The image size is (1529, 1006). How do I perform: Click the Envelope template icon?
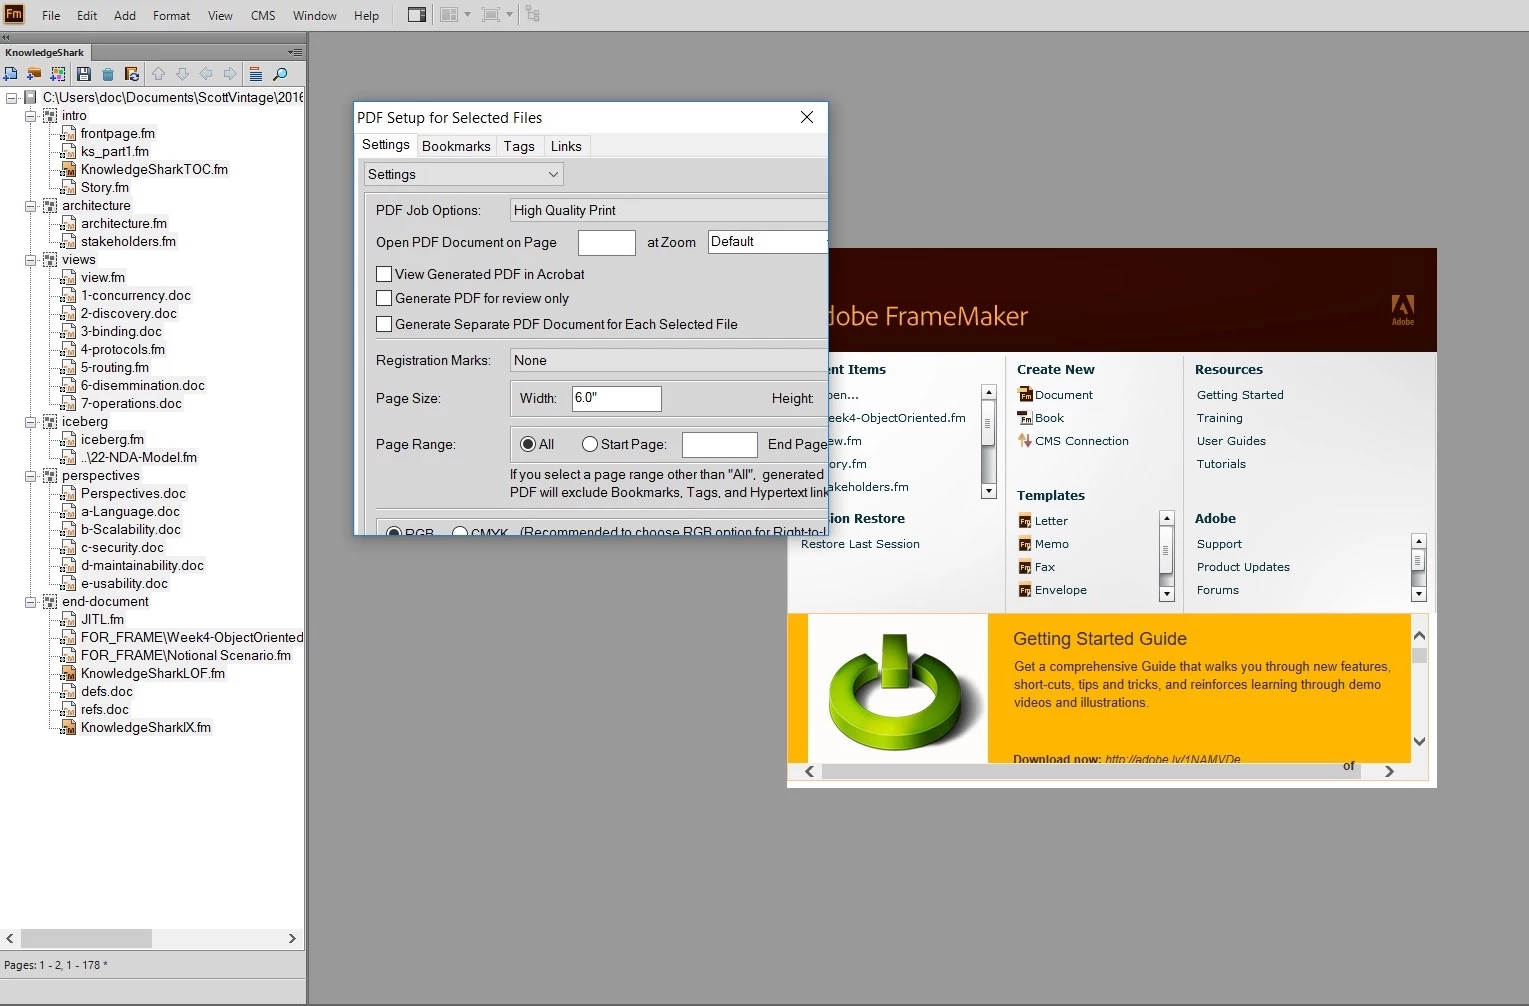point(1025,590)
